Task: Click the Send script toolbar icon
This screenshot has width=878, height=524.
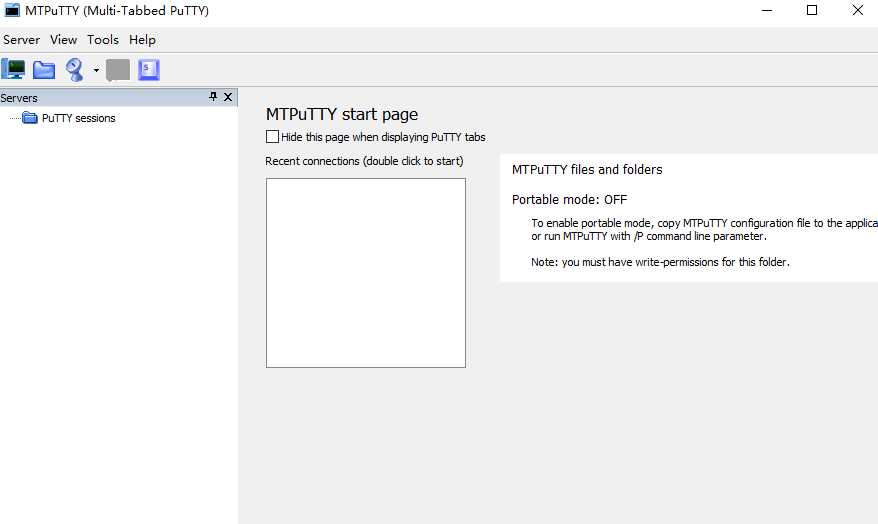Action: click(x=149, y=70)
